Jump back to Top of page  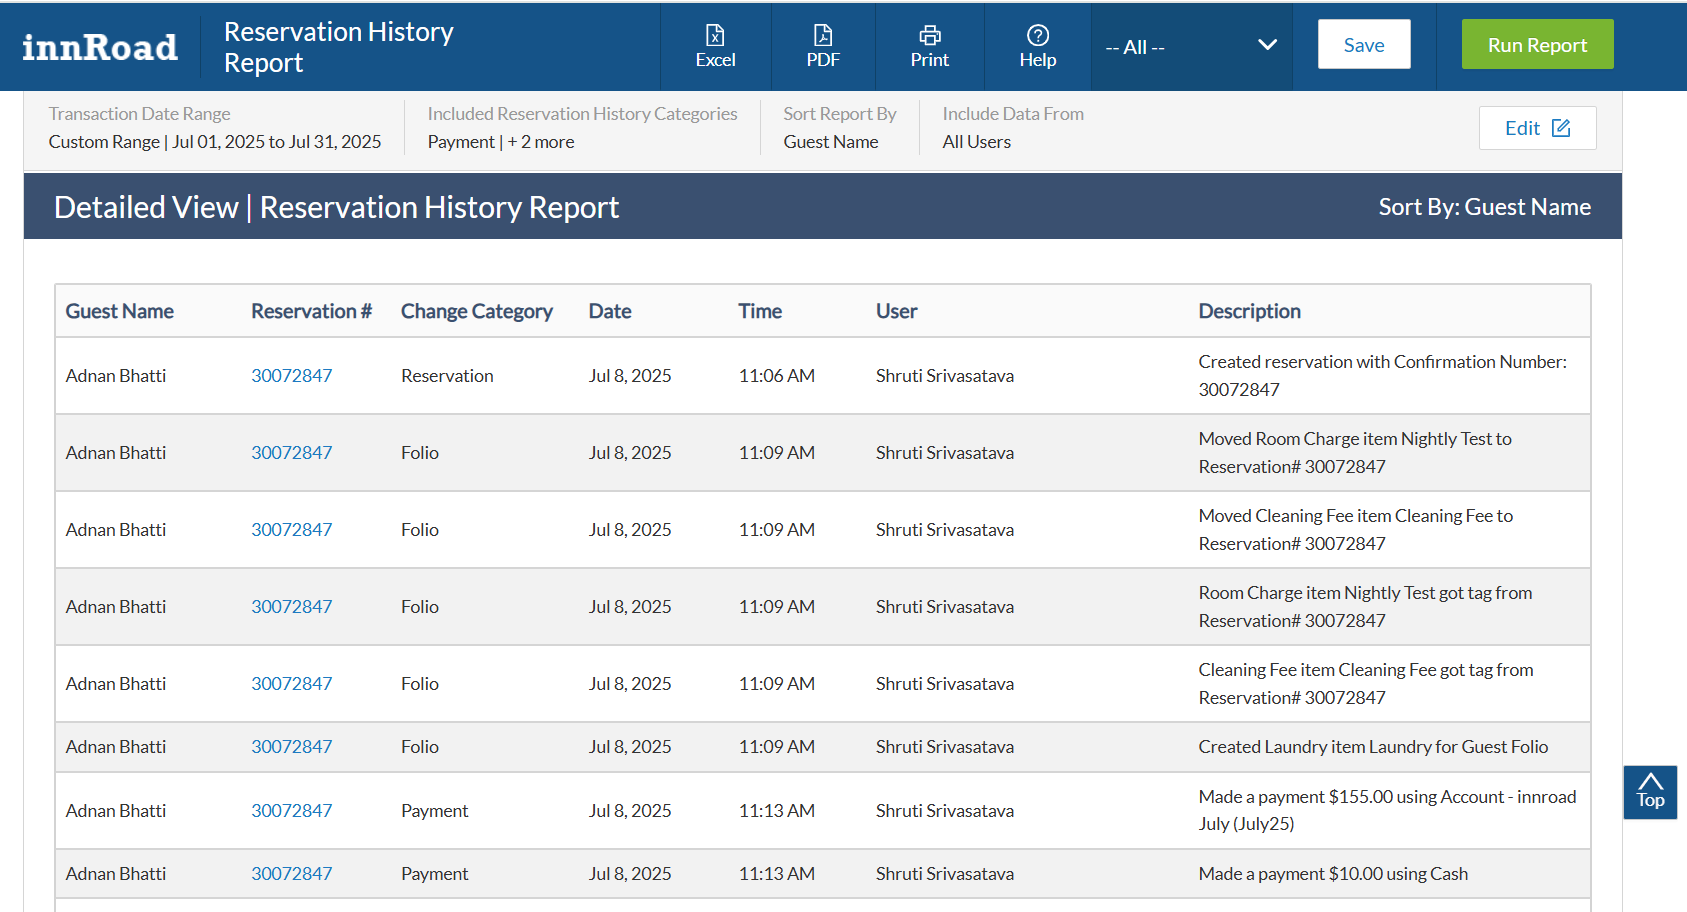[1650, 792]
